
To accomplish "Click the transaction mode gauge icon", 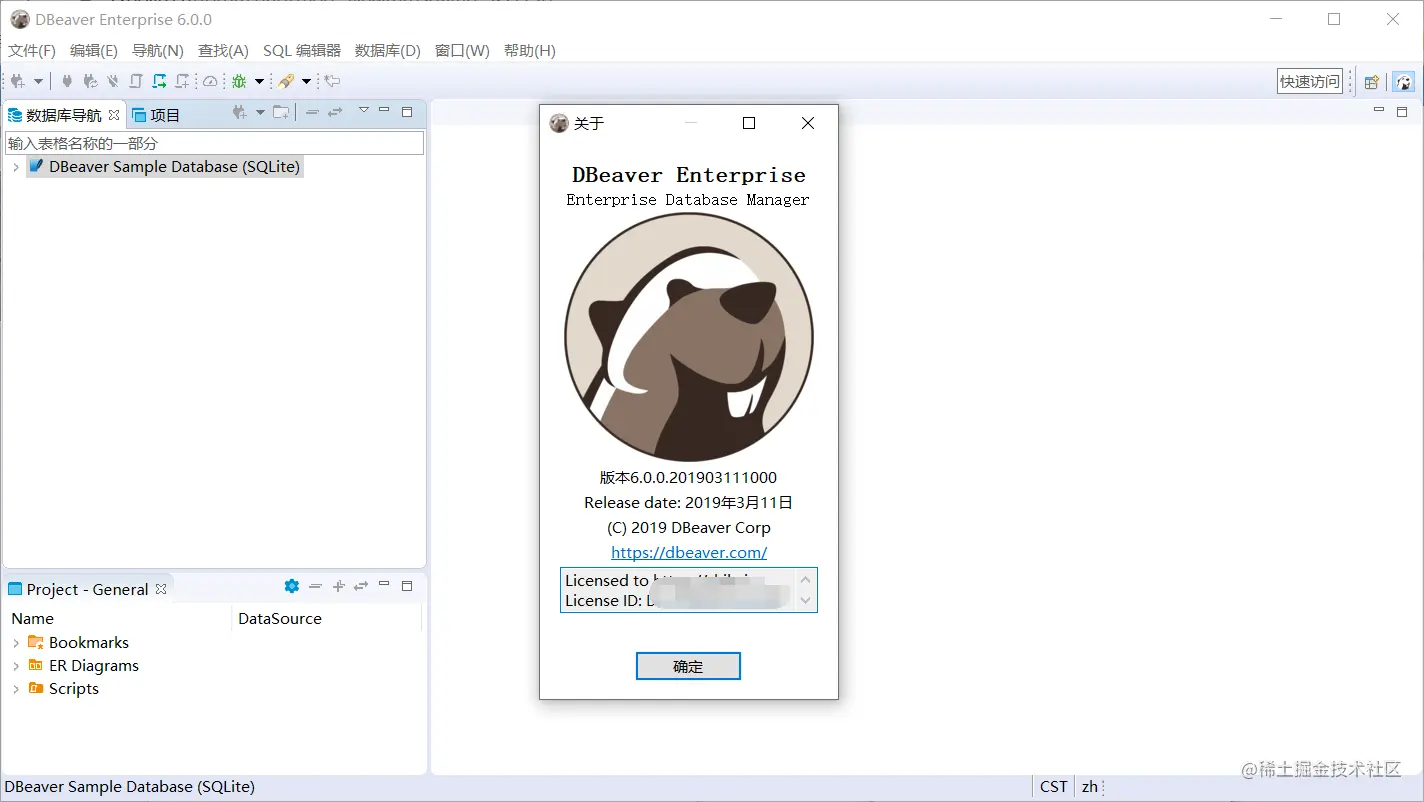I will point(210,80).
